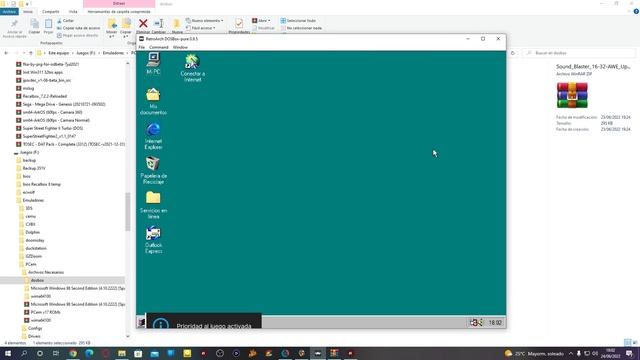
Task: Click WinRAR archive thumbnail in preview pane
Action: 572,95
